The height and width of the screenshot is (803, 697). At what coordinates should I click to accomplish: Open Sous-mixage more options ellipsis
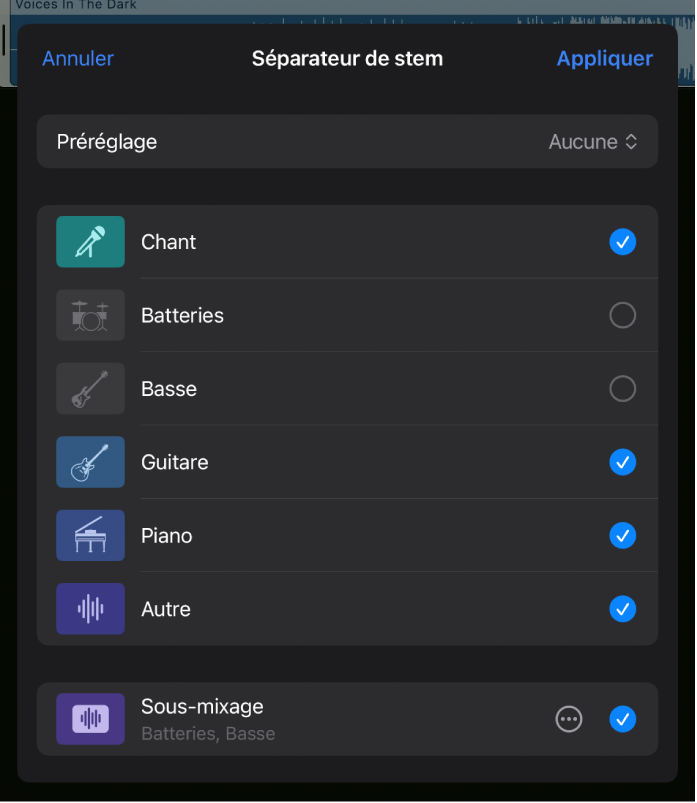[x=569, y=719]
